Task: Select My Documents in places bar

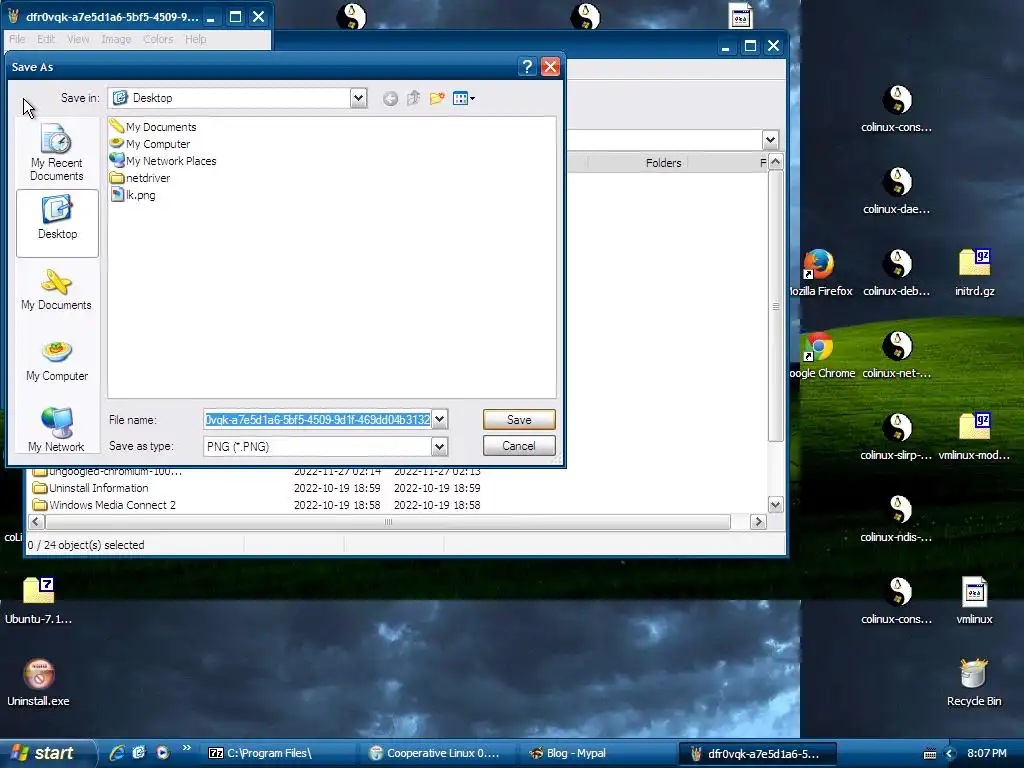Action: 57,291
